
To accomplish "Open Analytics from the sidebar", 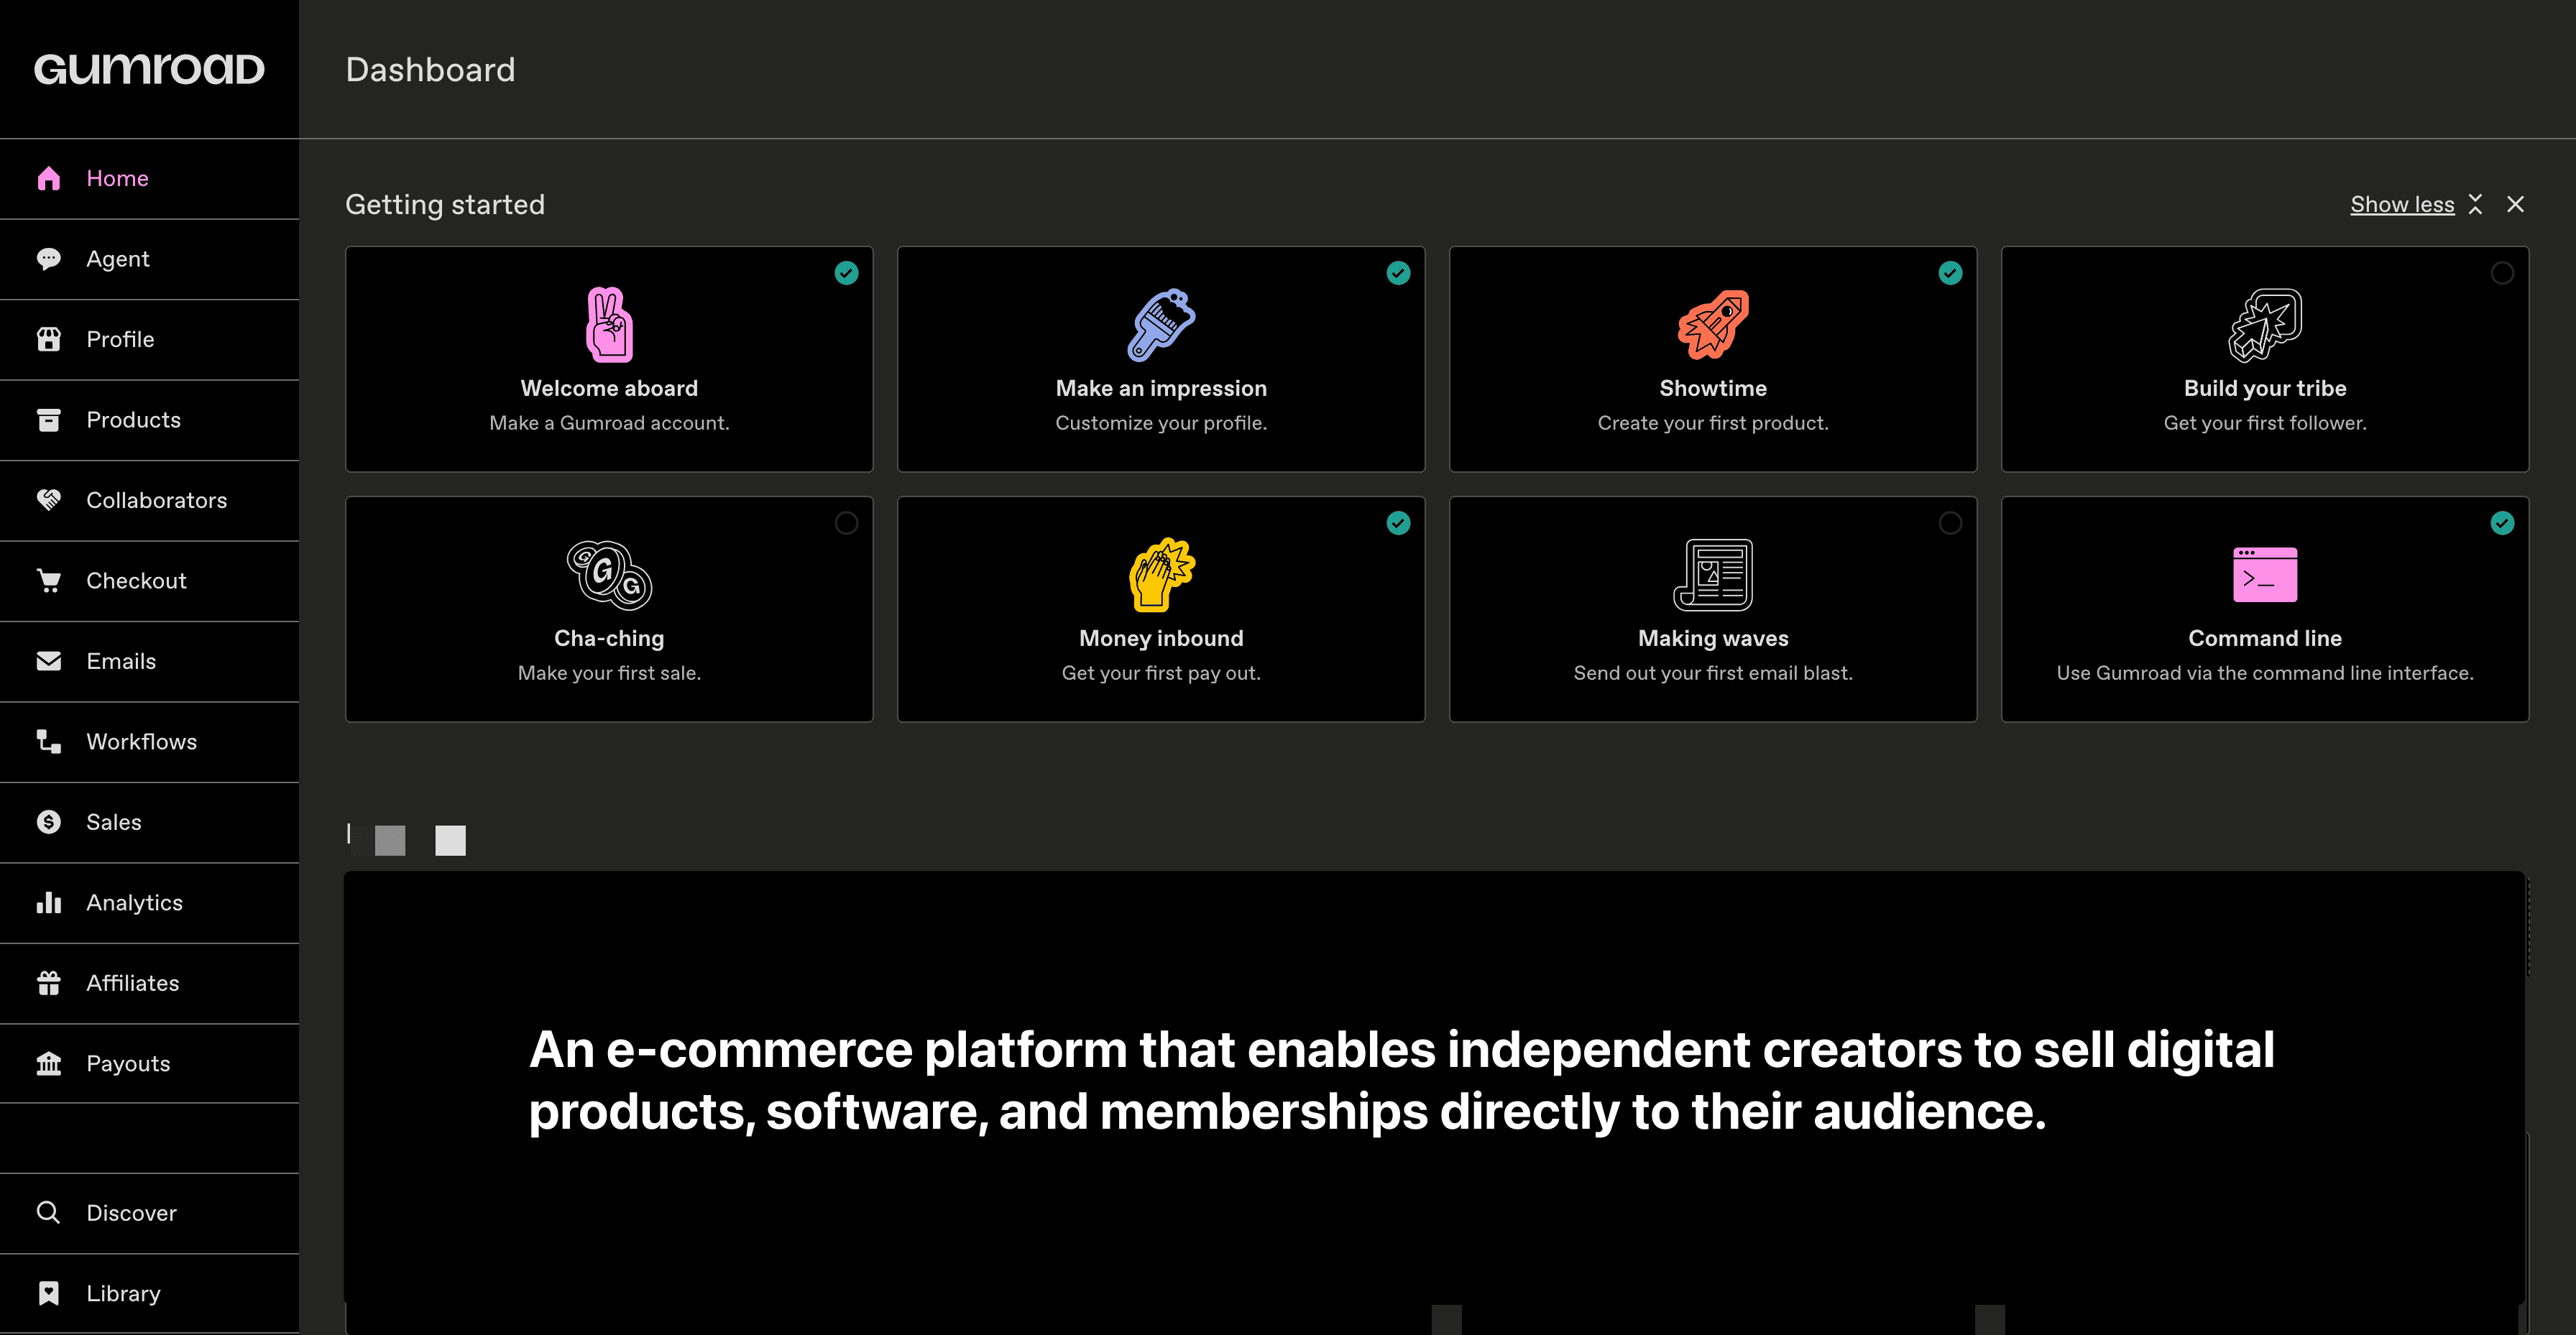I will coord(149,903).
